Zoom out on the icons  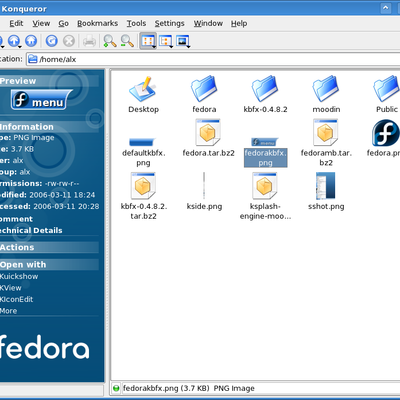coord(127,41)
